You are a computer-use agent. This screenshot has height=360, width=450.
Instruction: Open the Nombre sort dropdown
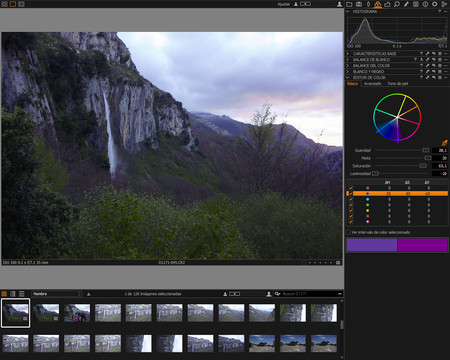[57, 294]
